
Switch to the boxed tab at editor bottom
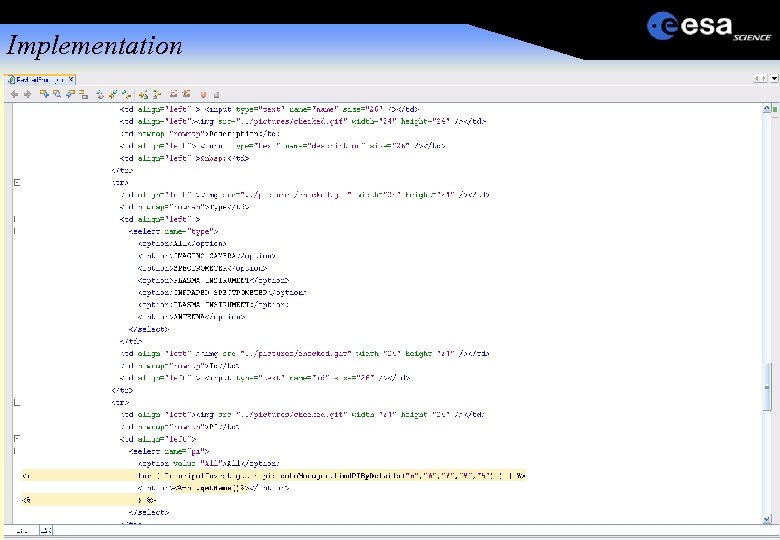[46, 530]
